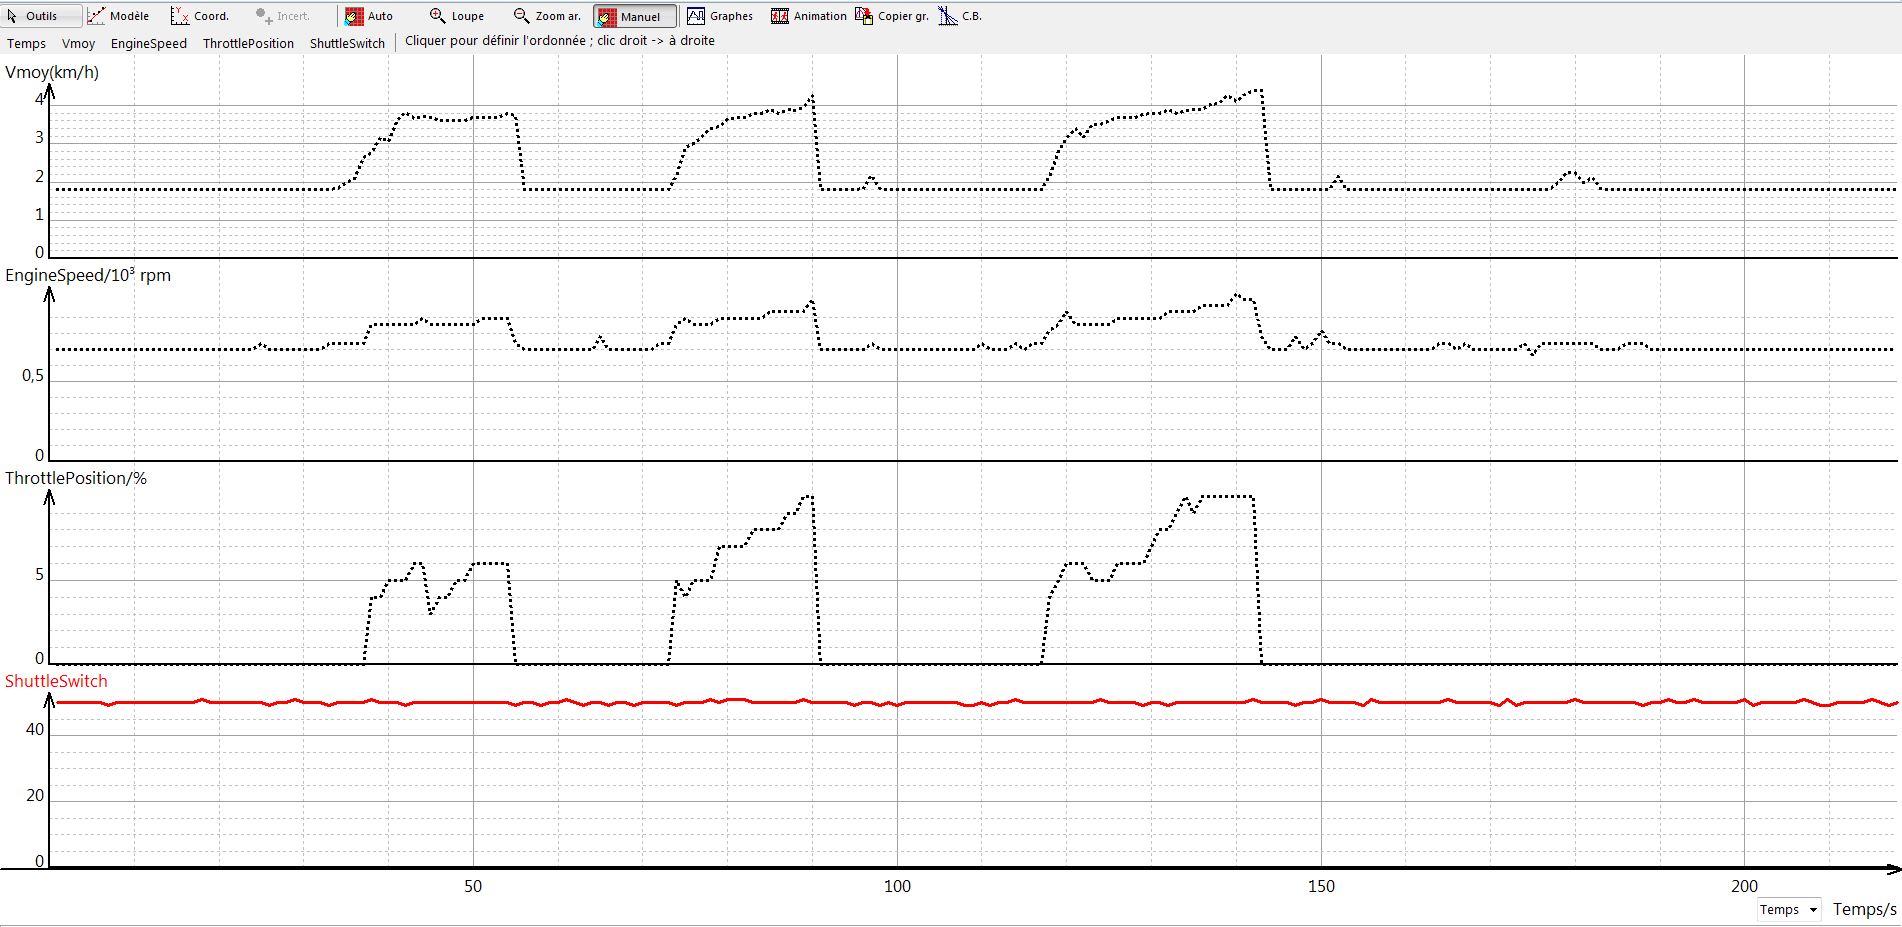Choose ThrottlePosition in the variables bar
1902x927 pixels.
coord(248,43)
